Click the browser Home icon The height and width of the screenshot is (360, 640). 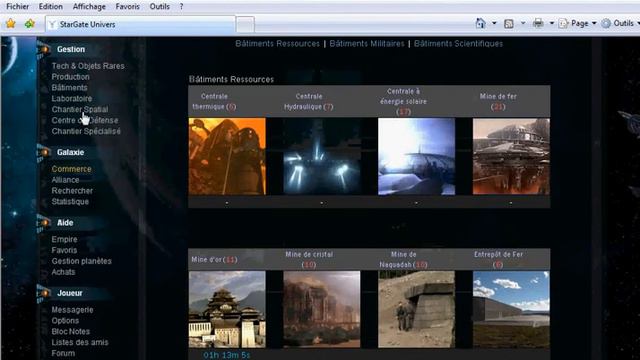[481, 24]
